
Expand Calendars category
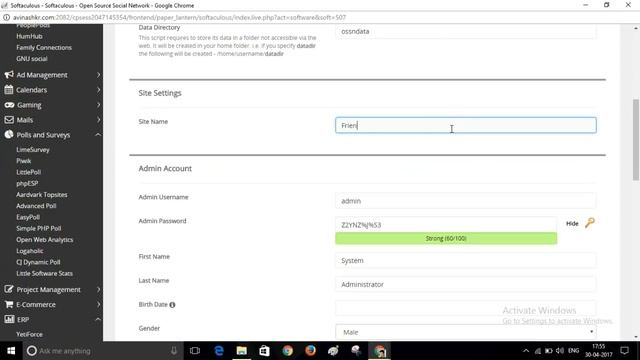[x=98, y=90]
